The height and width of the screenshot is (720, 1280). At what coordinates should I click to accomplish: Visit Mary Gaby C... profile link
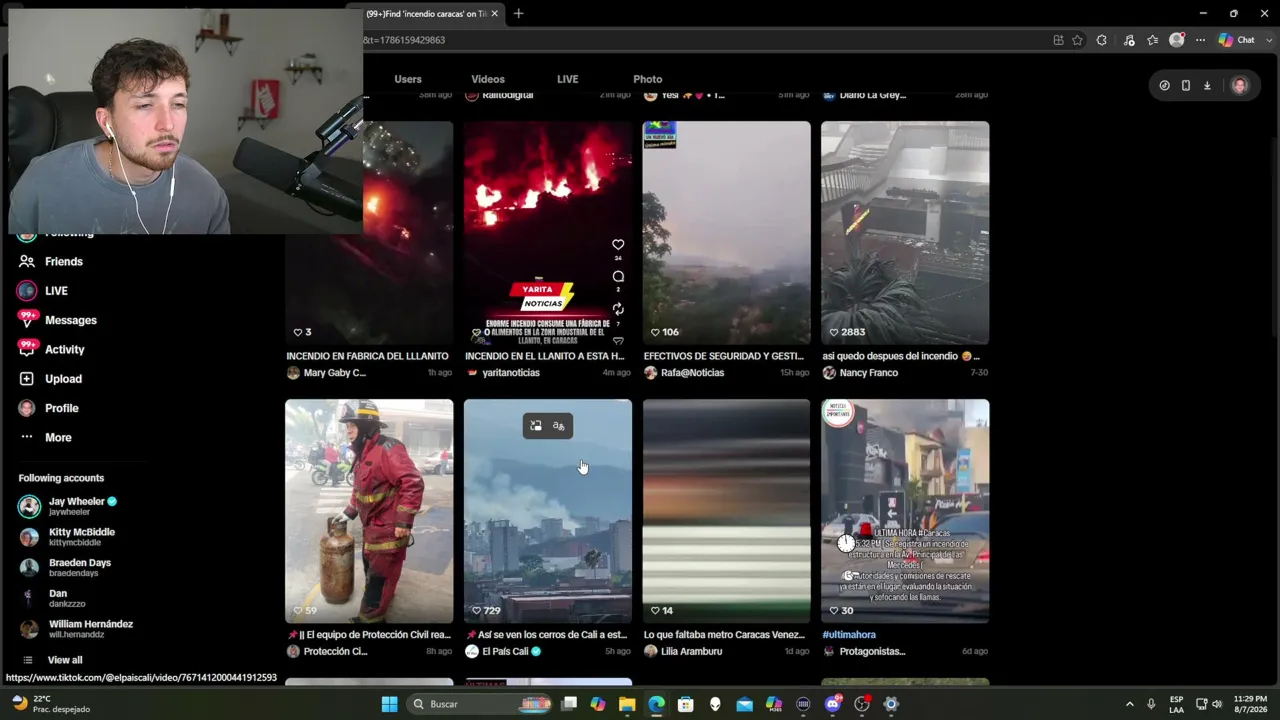[334, 373]
